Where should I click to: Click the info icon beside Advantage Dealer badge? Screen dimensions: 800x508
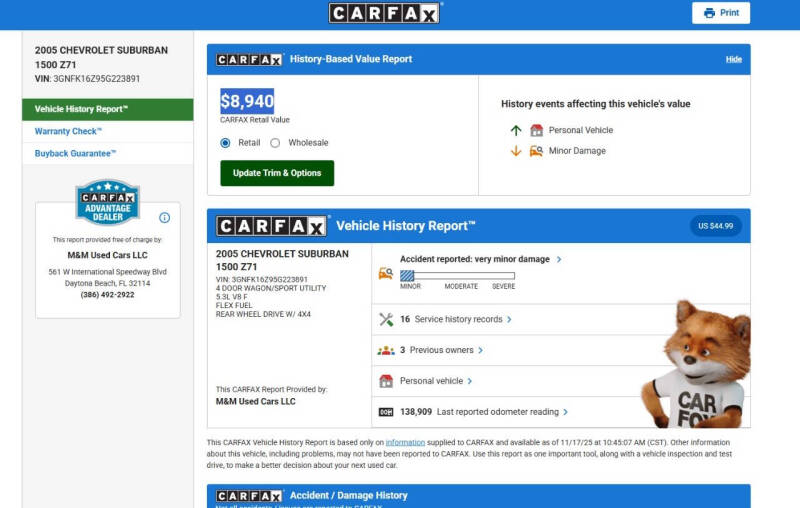pos(165,217)
